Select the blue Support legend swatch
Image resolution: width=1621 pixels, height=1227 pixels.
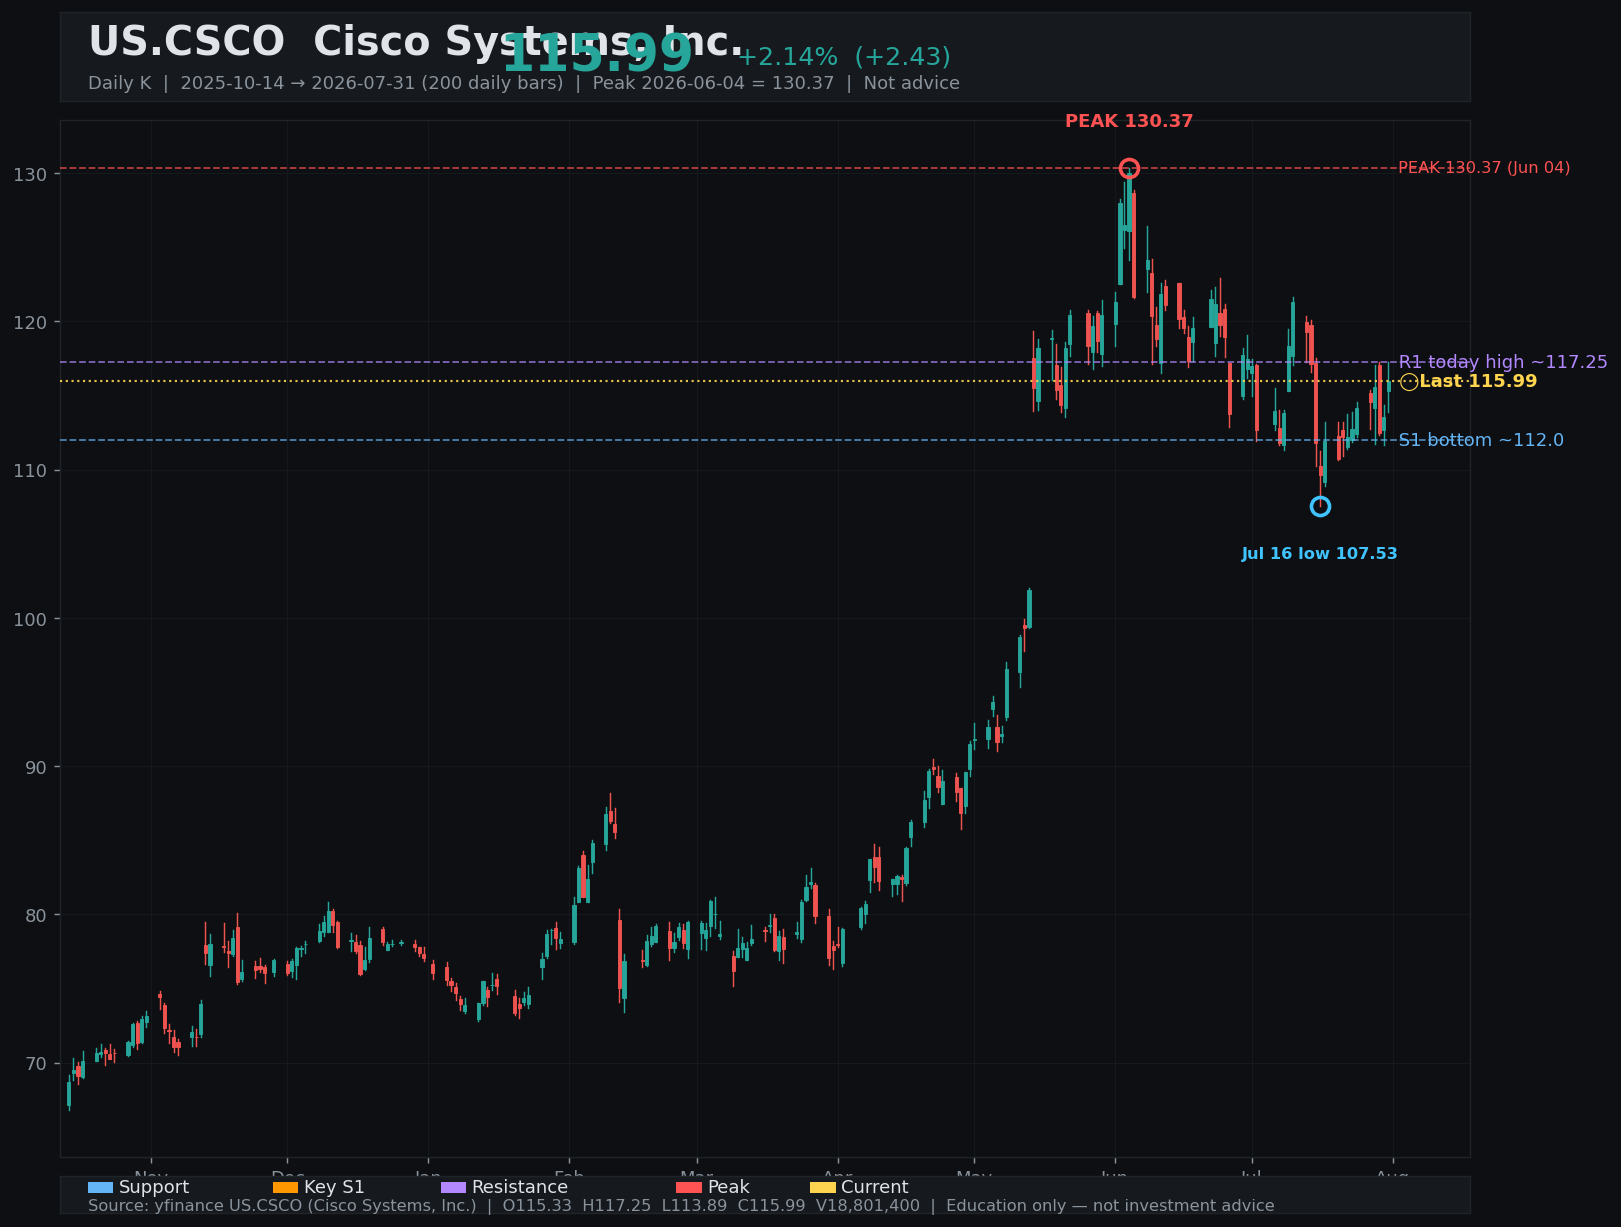[101, 1188]
